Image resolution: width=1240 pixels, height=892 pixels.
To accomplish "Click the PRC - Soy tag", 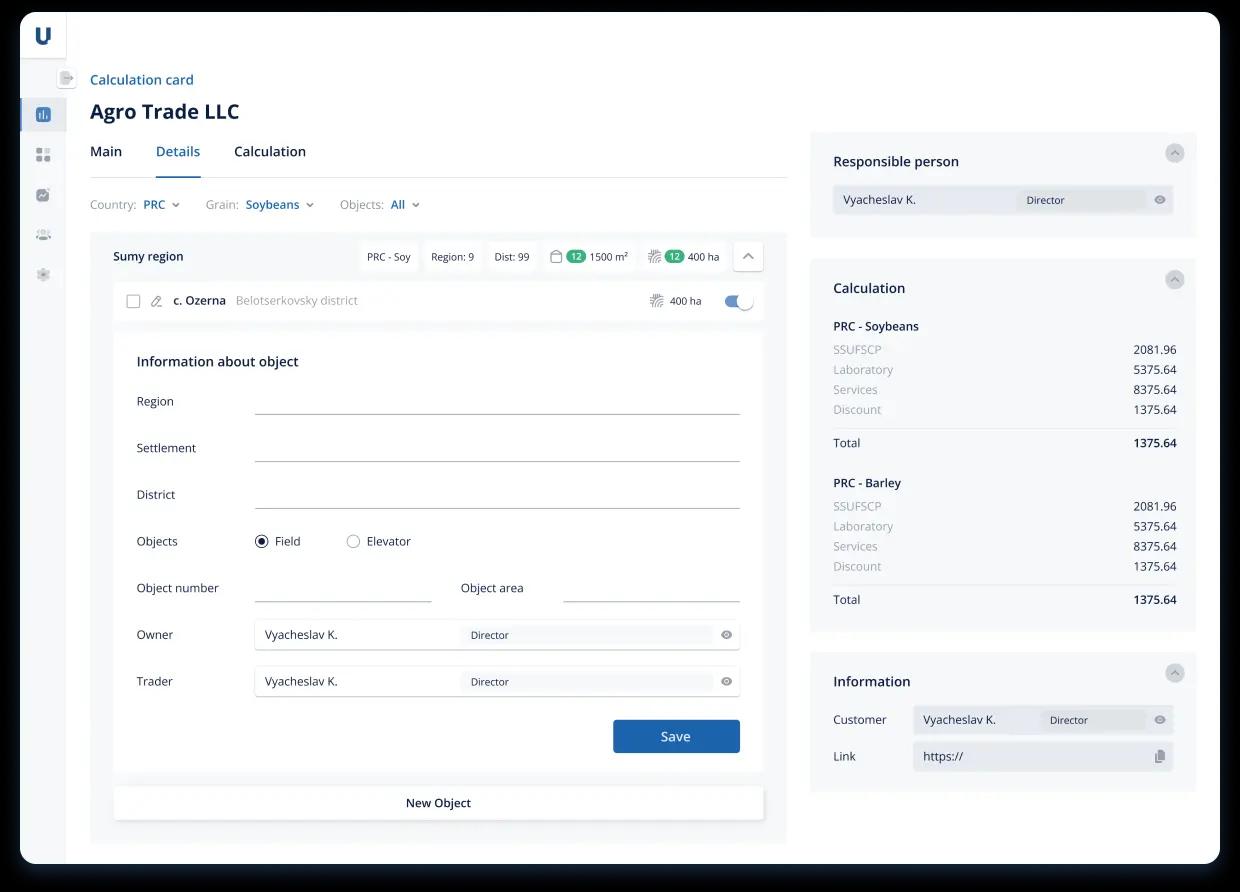I will point(389,257).
